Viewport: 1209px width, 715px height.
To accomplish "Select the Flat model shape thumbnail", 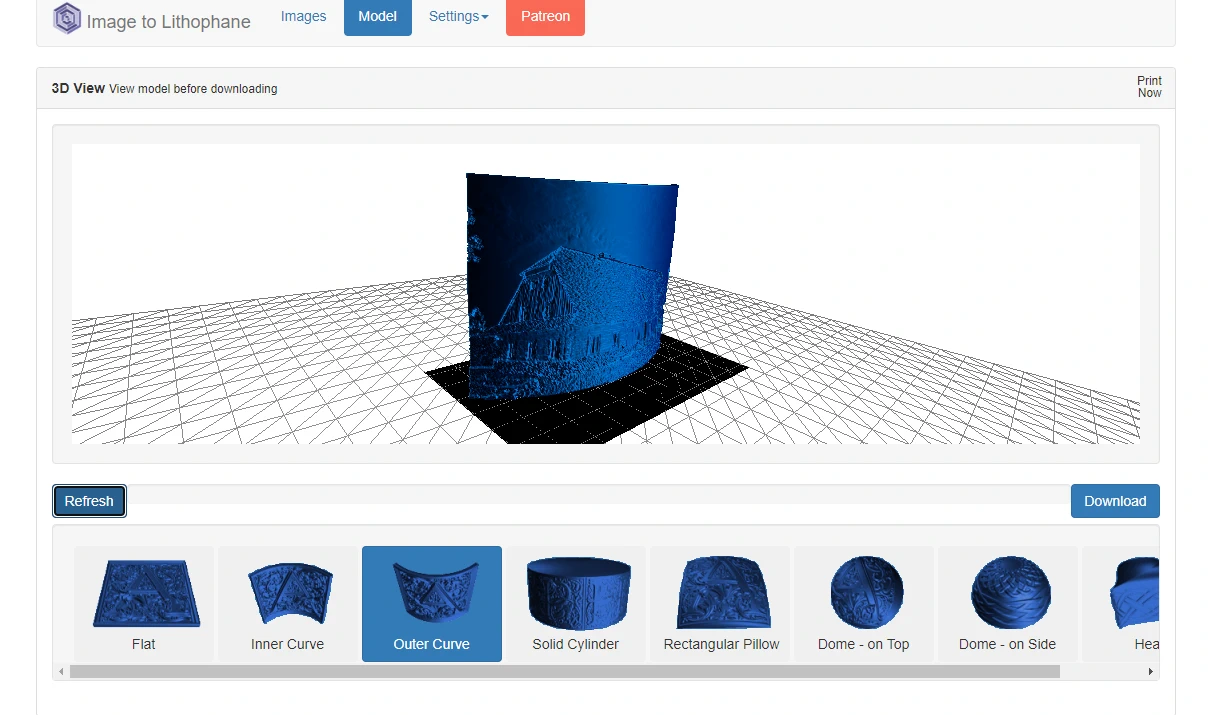I will (x=144, y=604).
